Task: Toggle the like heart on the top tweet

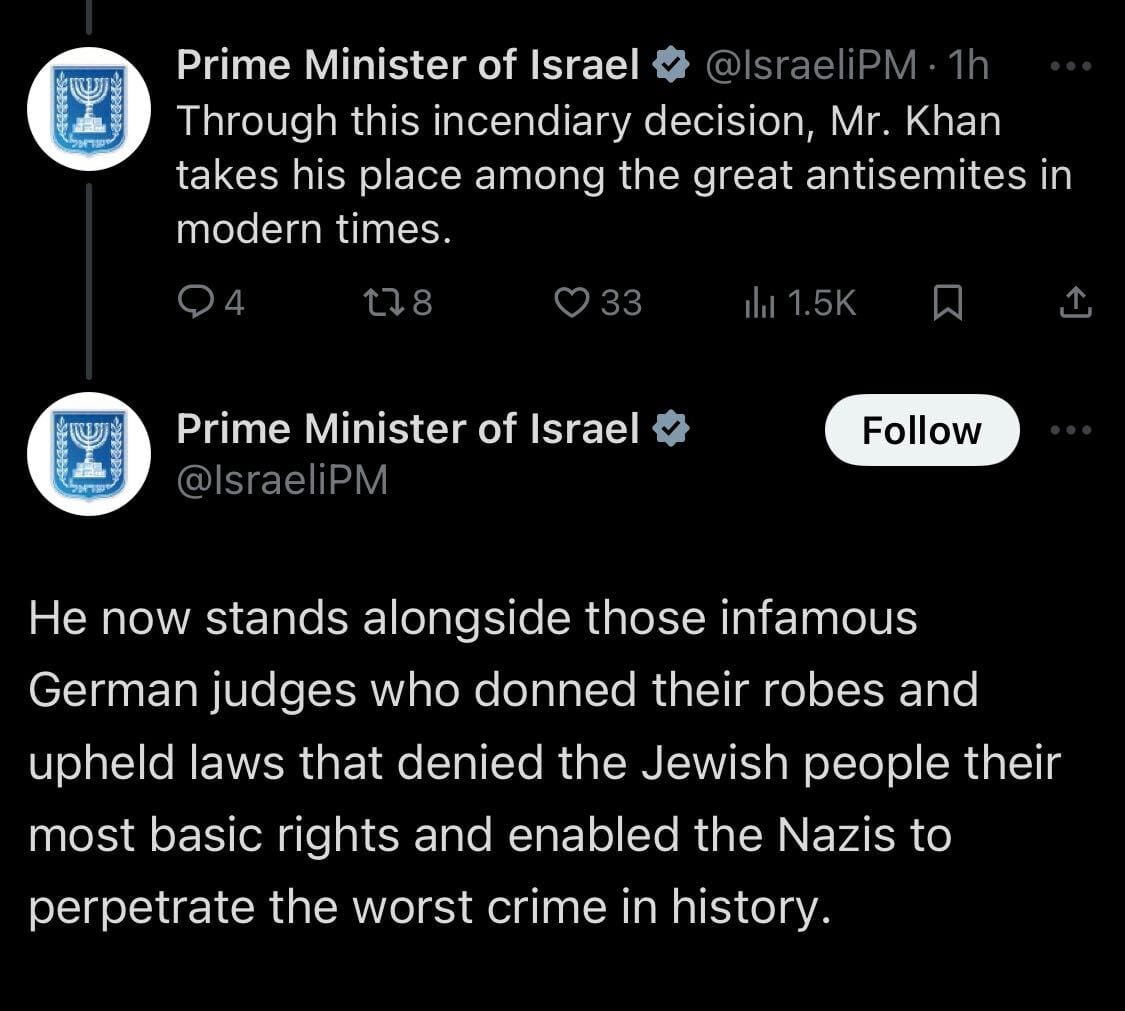Action: pyautogui.click(x=573, y=302)
